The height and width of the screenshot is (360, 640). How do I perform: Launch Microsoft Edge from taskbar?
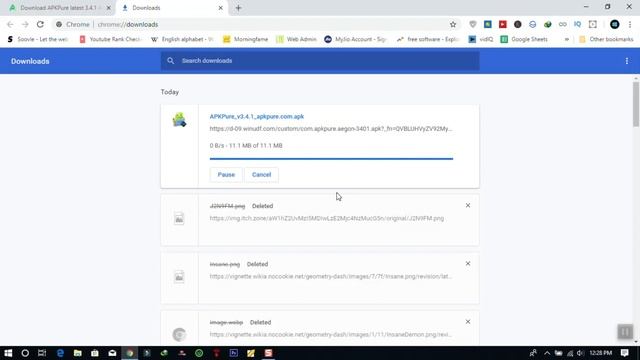pyautogui.click(x=60, y=353)
